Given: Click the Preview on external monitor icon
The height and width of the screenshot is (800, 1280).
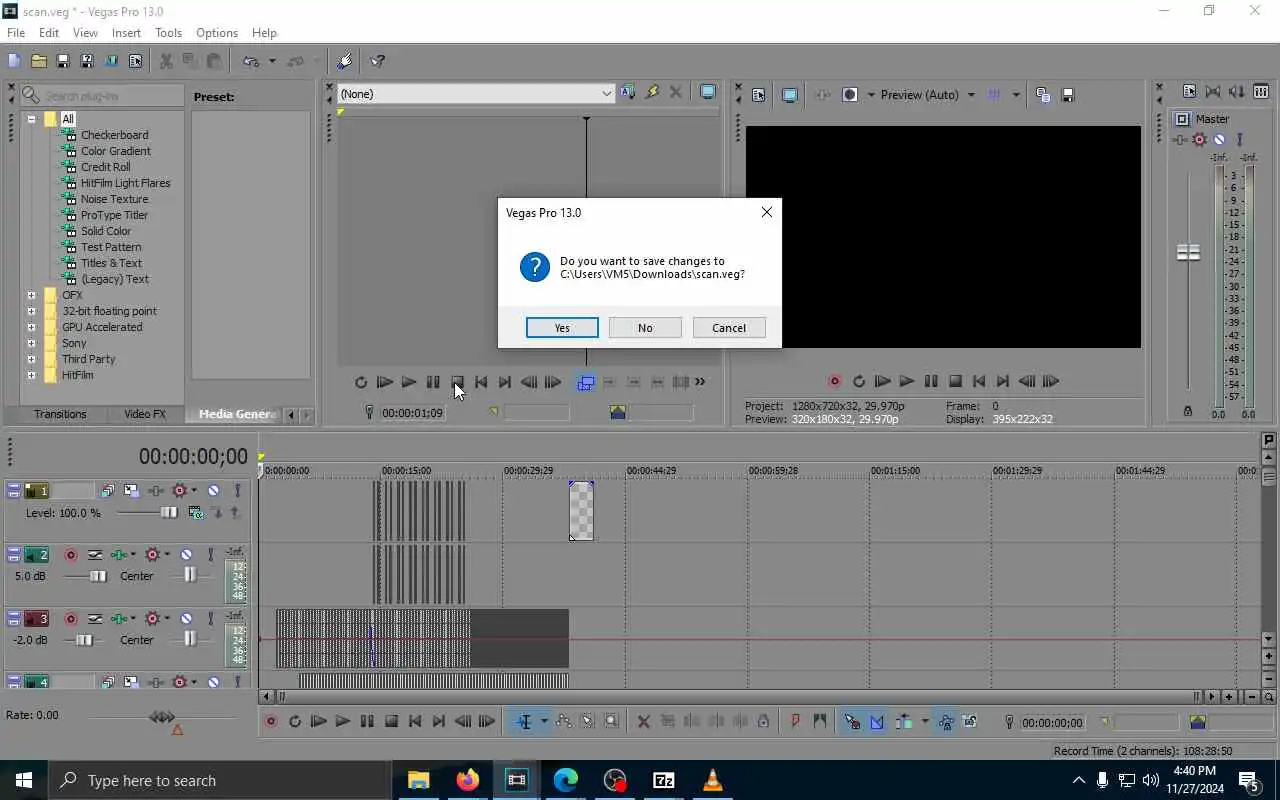Looking at the screenshot, I should point(789,95).
